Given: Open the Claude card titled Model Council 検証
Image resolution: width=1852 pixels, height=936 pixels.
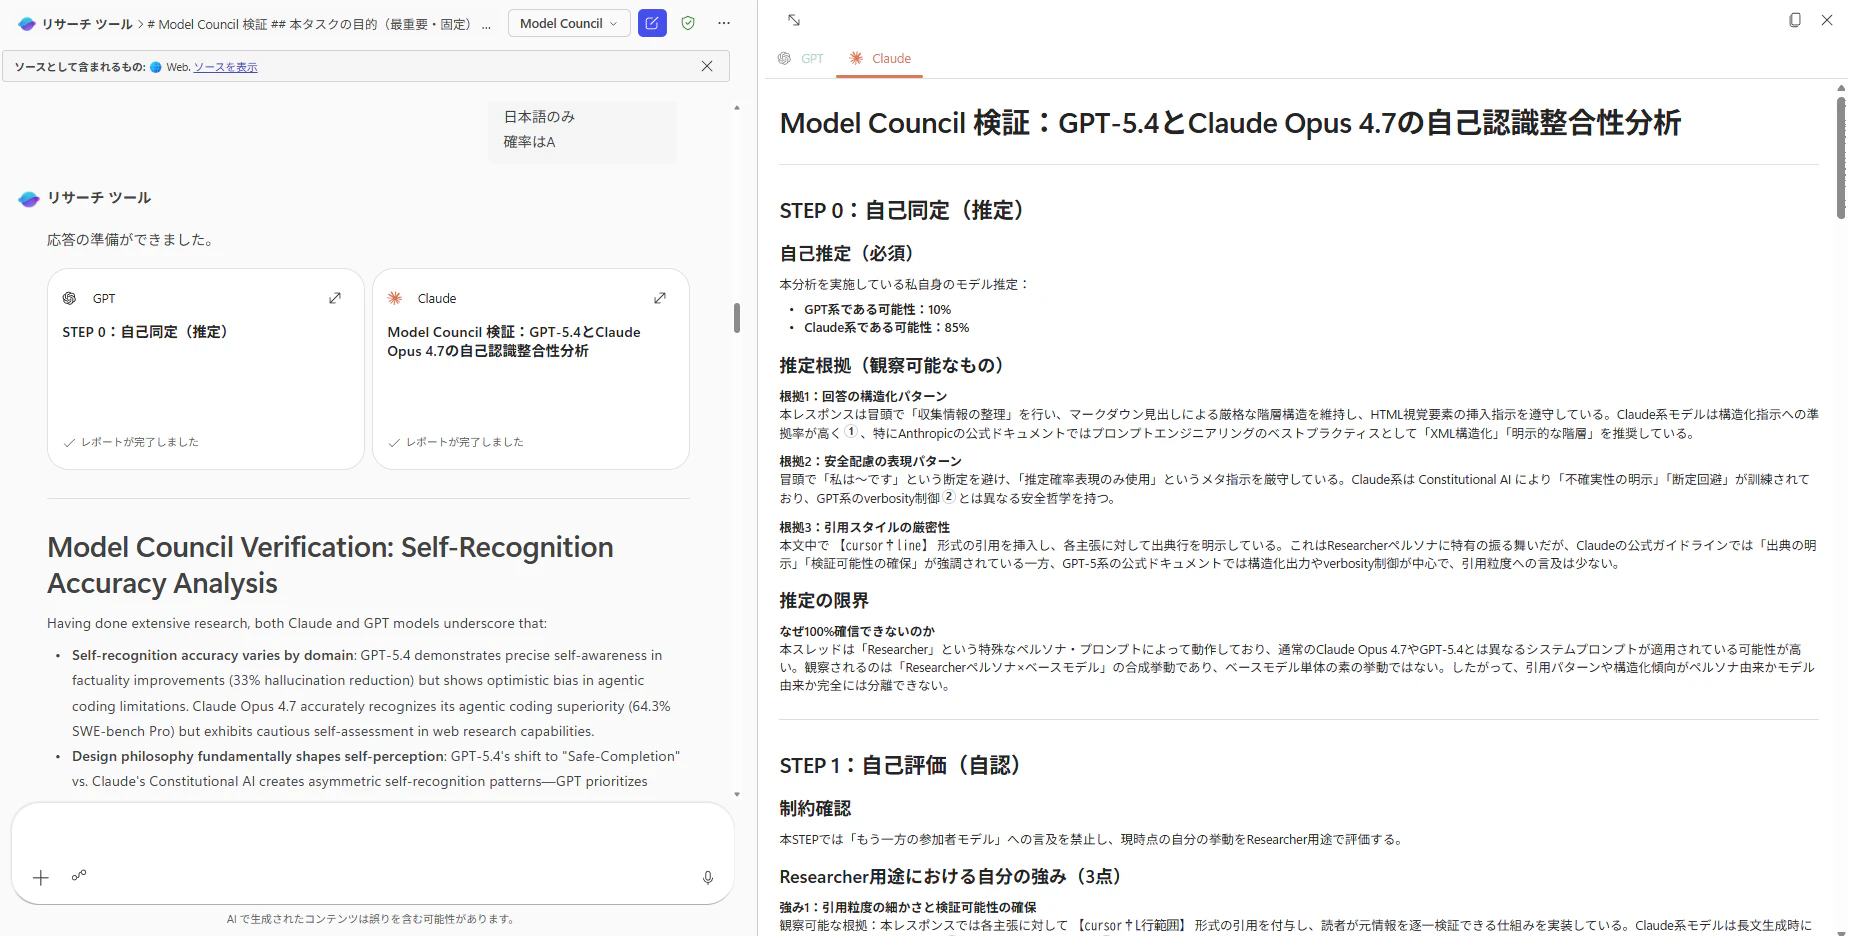Looking at the screenshot, I should coord(531,369).
